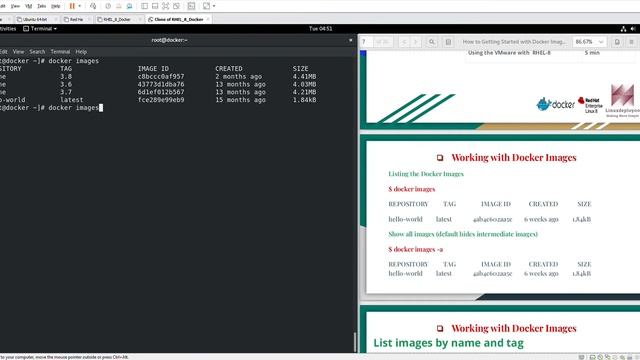Click the IMAGE ID column header in terminal
The width and height of the screenshot is (640, 360).
[x=153, y=69]
